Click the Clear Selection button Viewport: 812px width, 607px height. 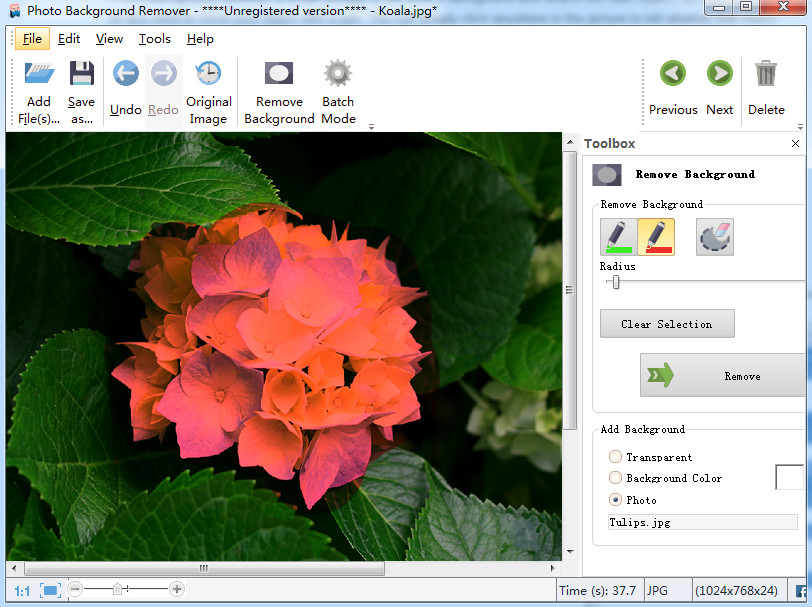[x=667, y=324]
